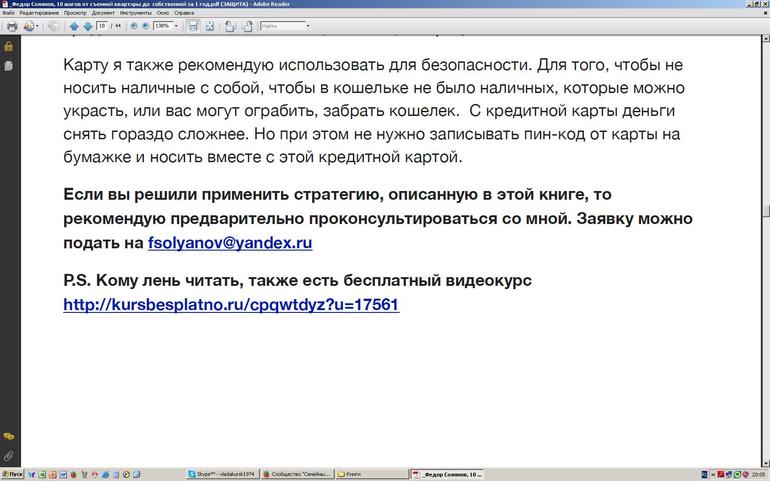Go to previous page with the up arrow
This screenshot has height=481, width=770.
pyautogui.click(x=73, y=26)
